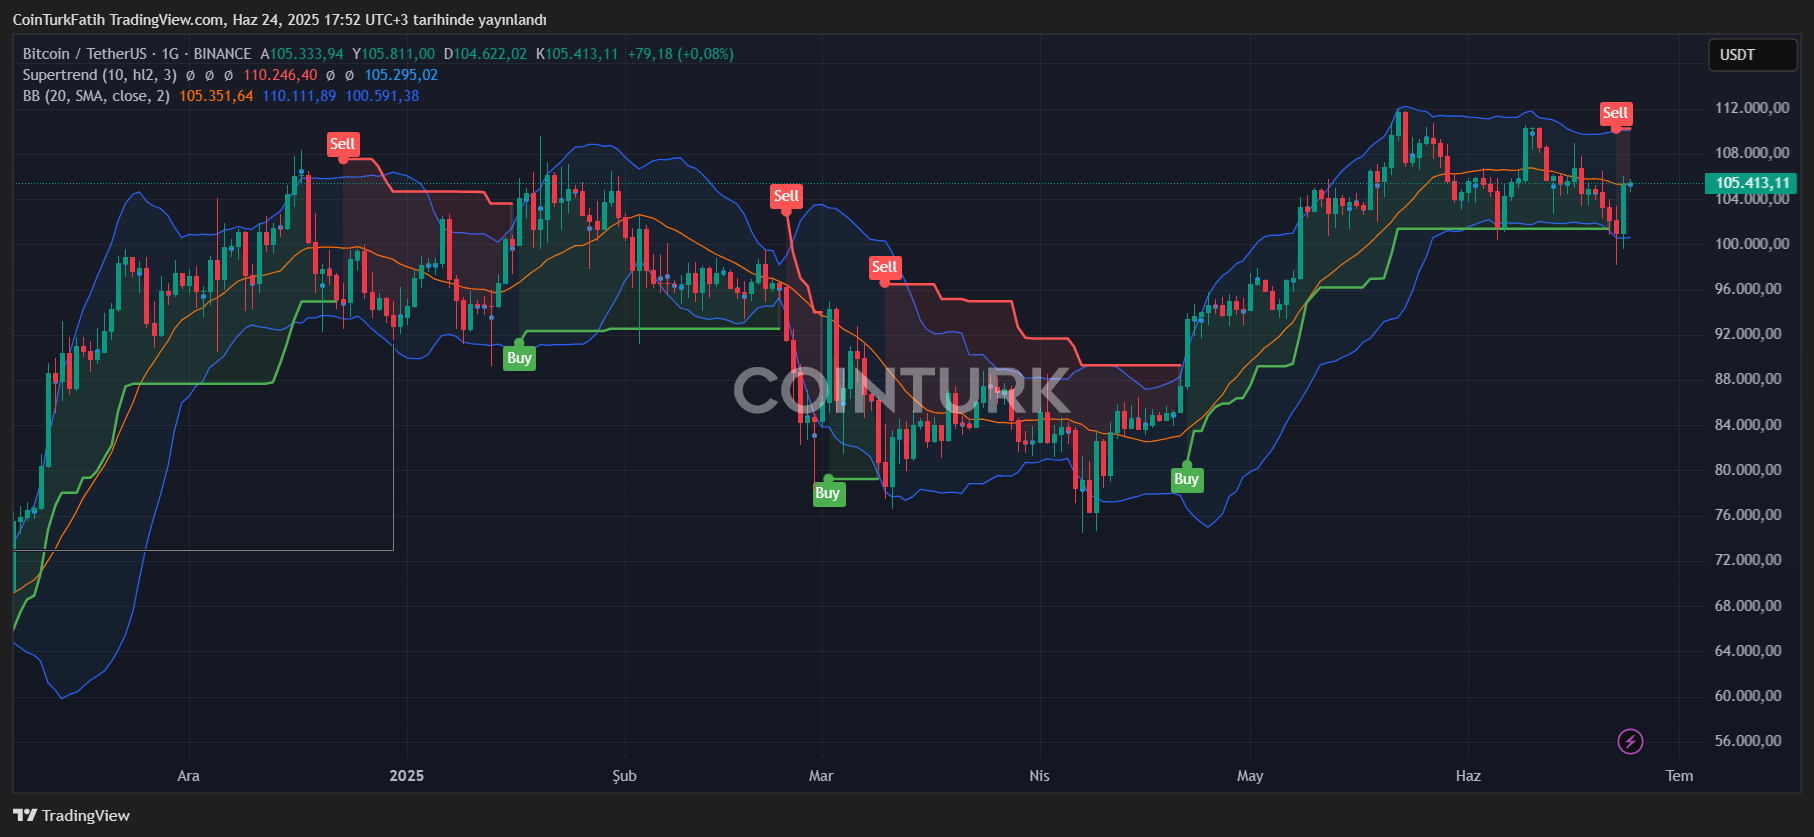1814x837 pixels.
Task: Click the red Supertrend value 110.246,40
Action: [x=280, y=75]
